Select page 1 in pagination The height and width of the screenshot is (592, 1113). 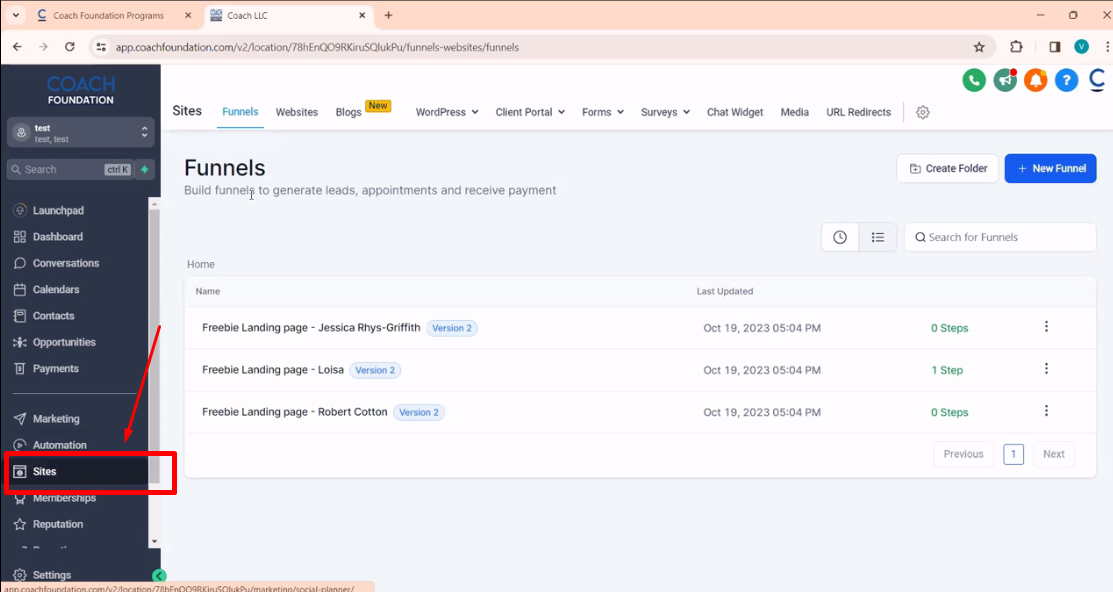coord(1013,454)
